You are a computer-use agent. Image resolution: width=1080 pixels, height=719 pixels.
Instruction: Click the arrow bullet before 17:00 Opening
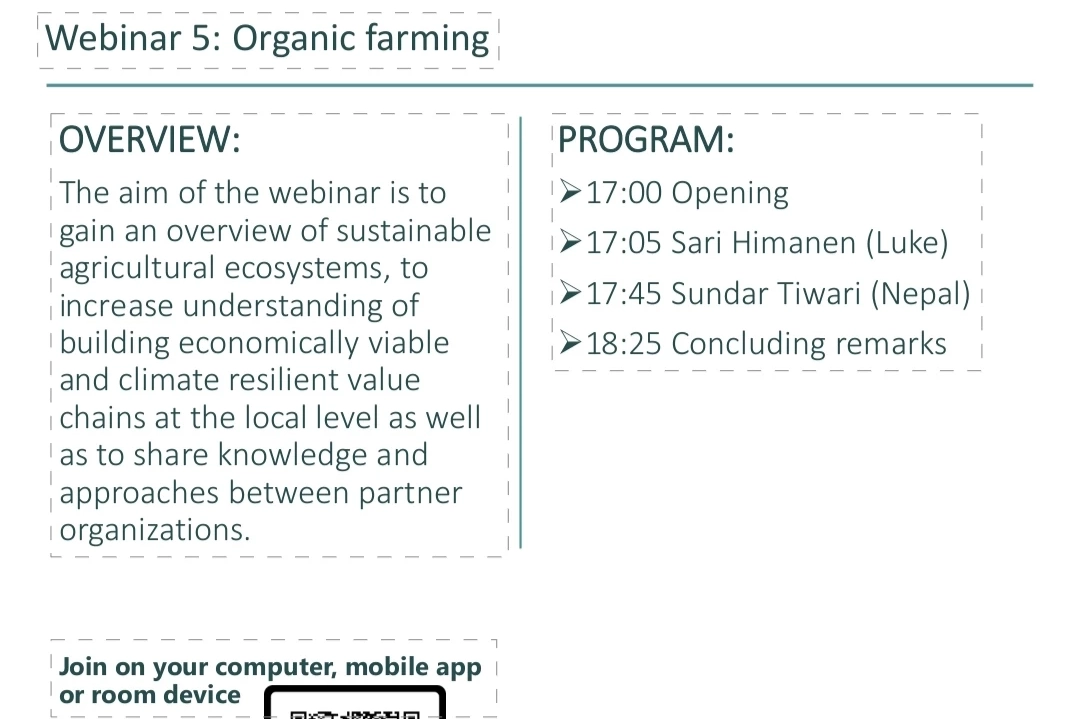(570, 192)
